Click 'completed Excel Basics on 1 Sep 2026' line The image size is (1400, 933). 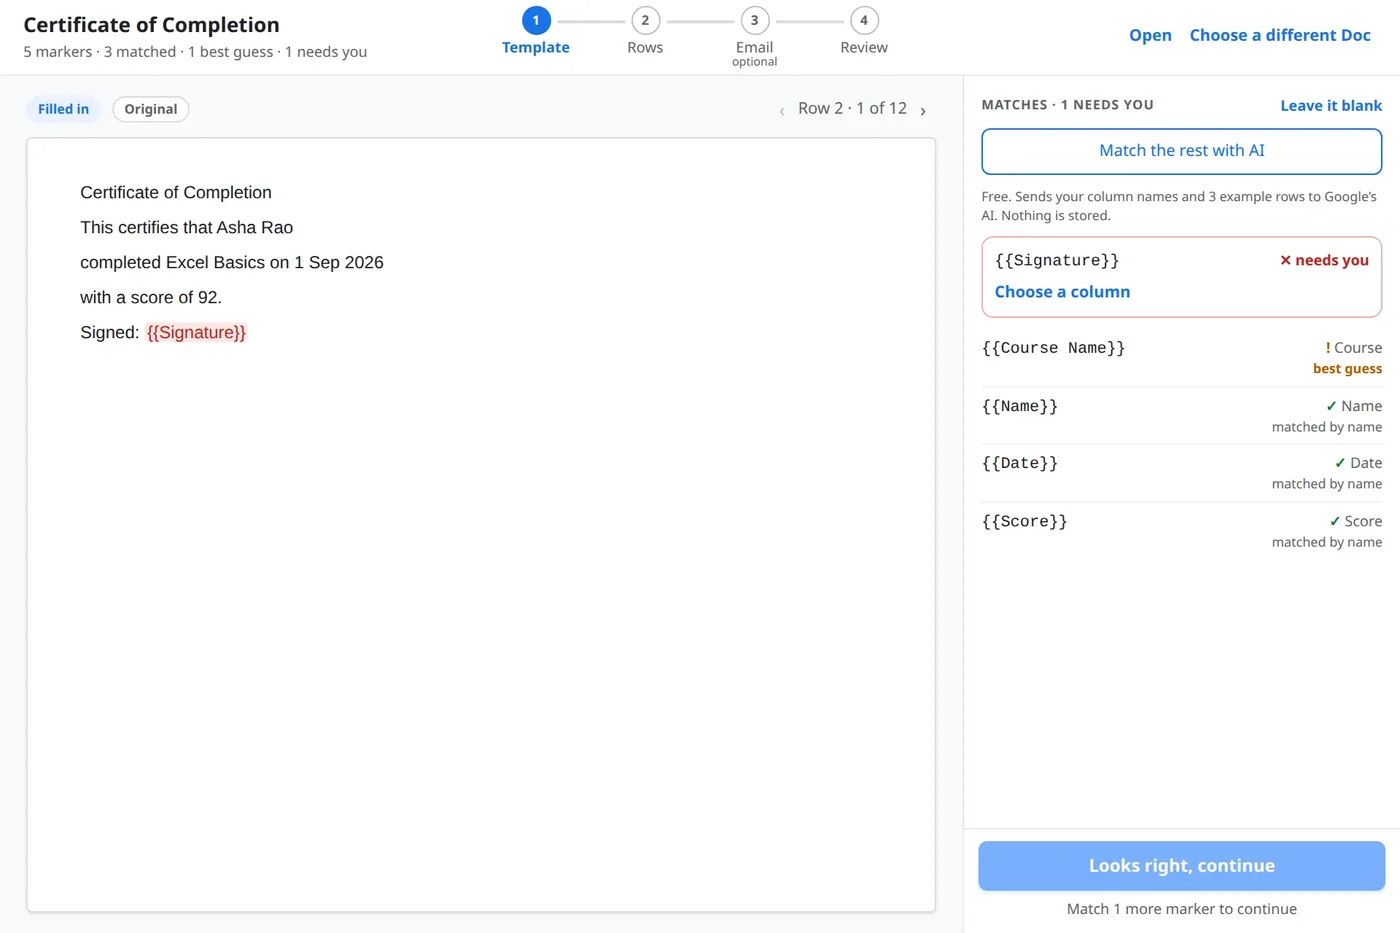click(232, 262)
